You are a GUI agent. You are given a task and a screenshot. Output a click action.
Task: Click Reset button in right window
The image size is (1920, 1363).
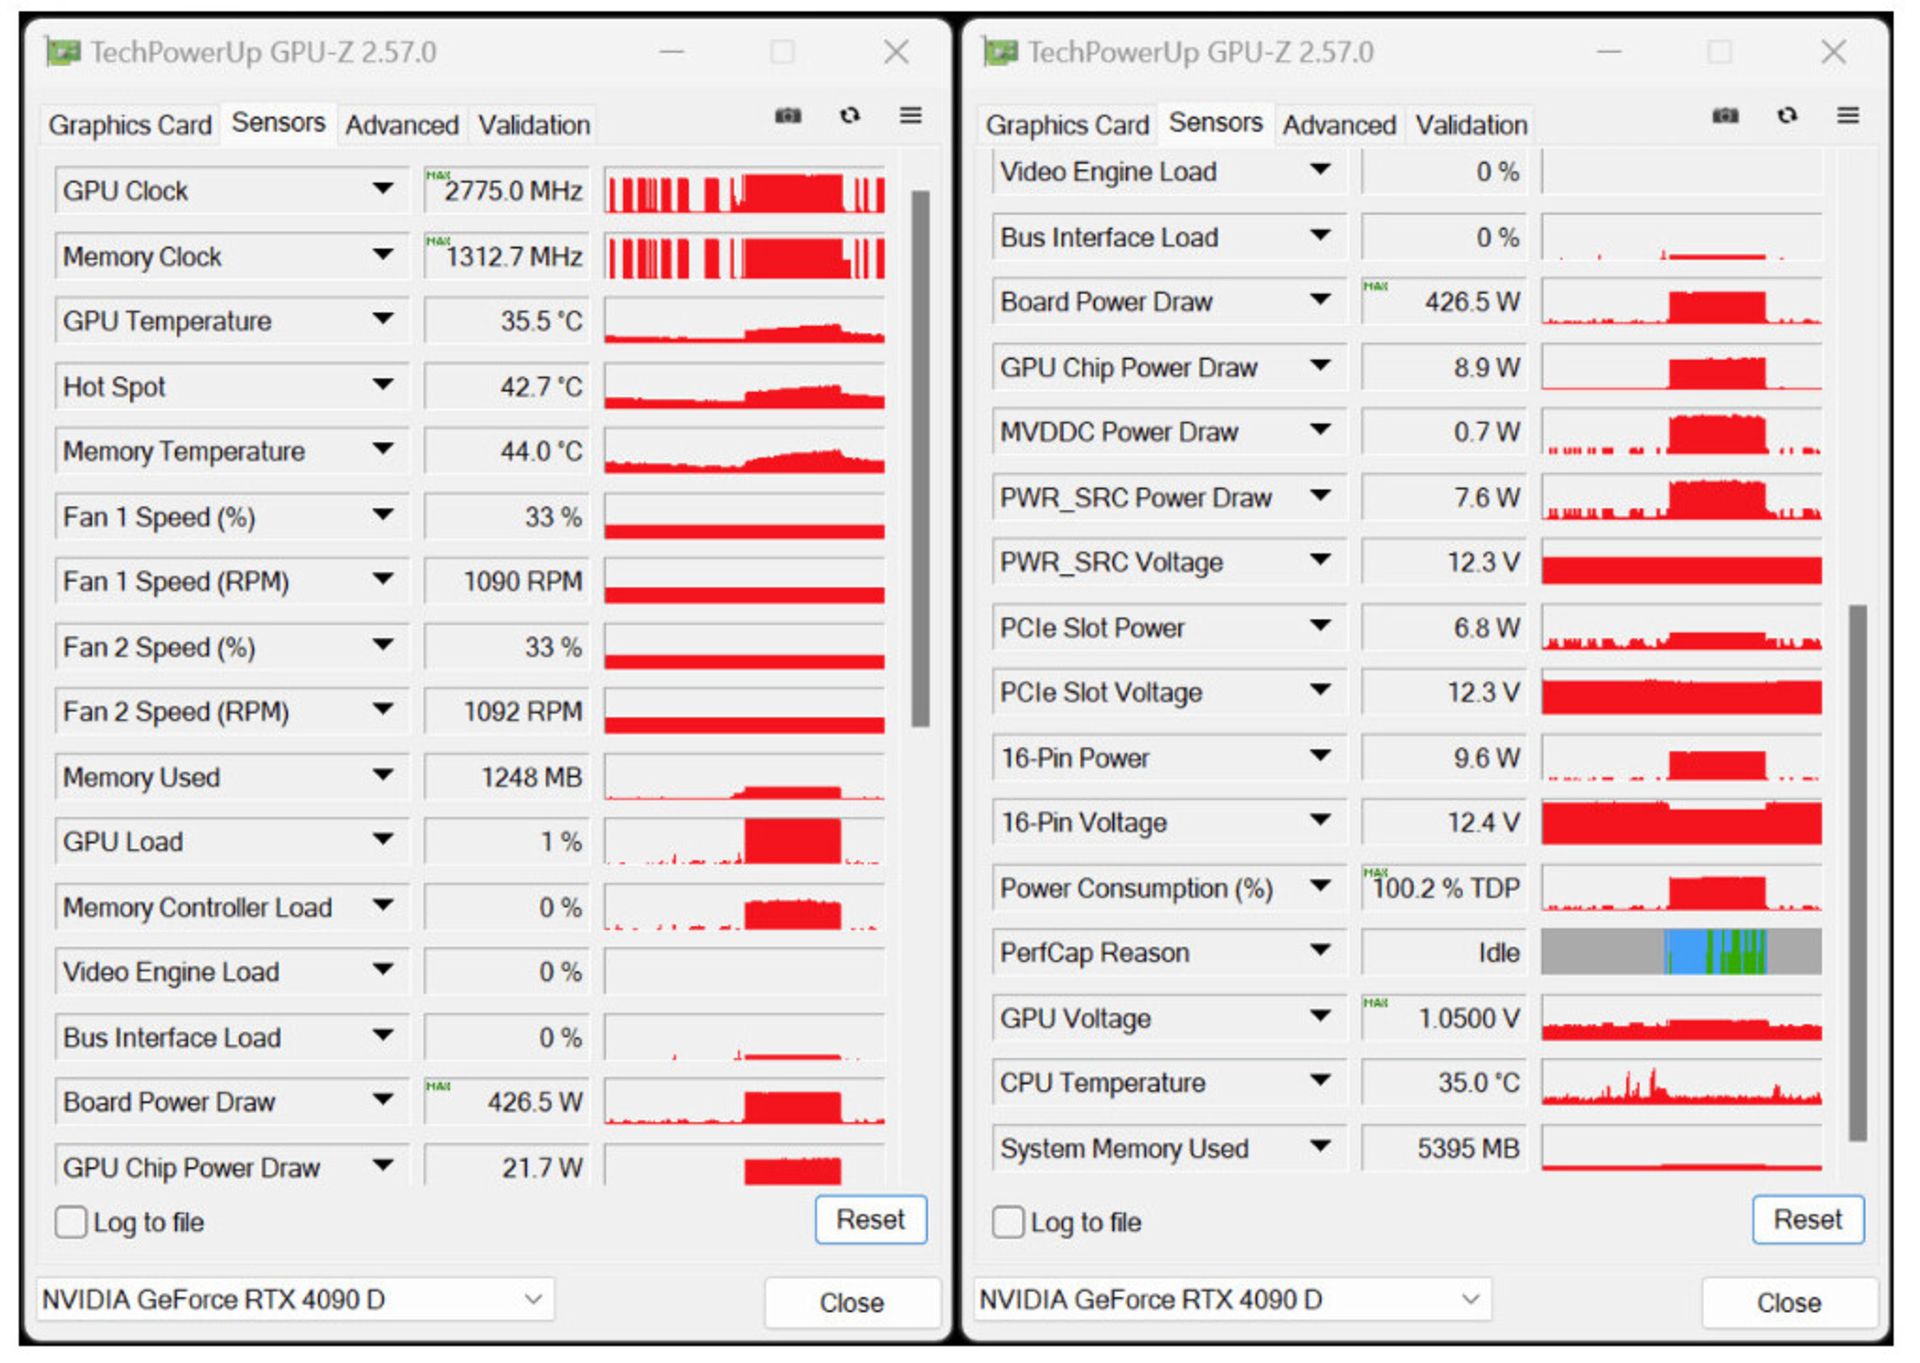point(1808,1220)
